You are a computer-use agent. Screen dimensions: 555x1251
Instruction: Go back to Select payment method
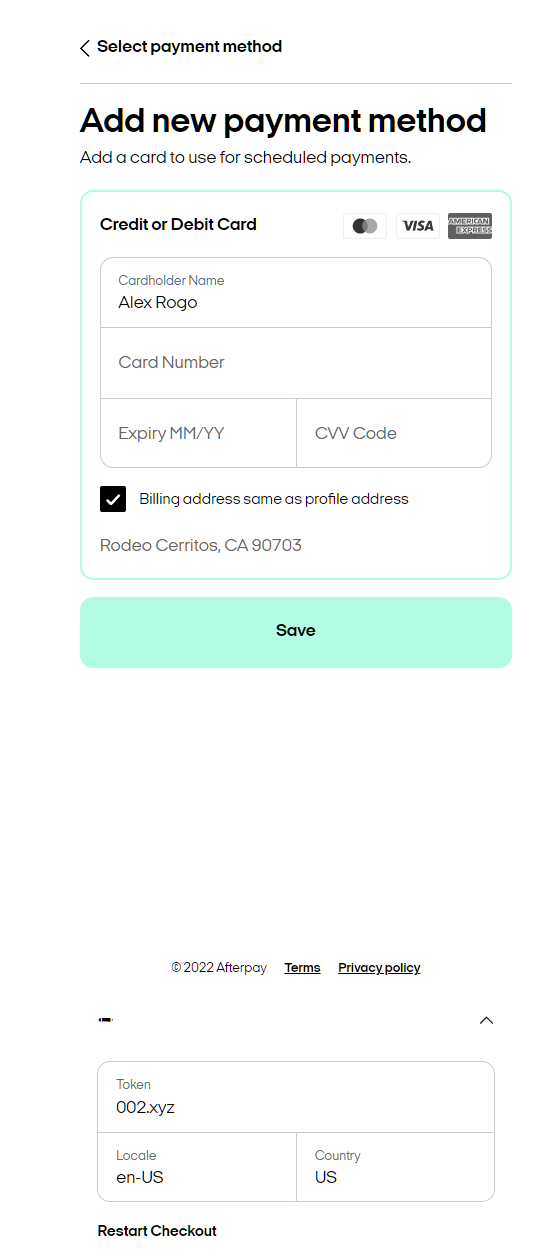click(x=189, y=47)
